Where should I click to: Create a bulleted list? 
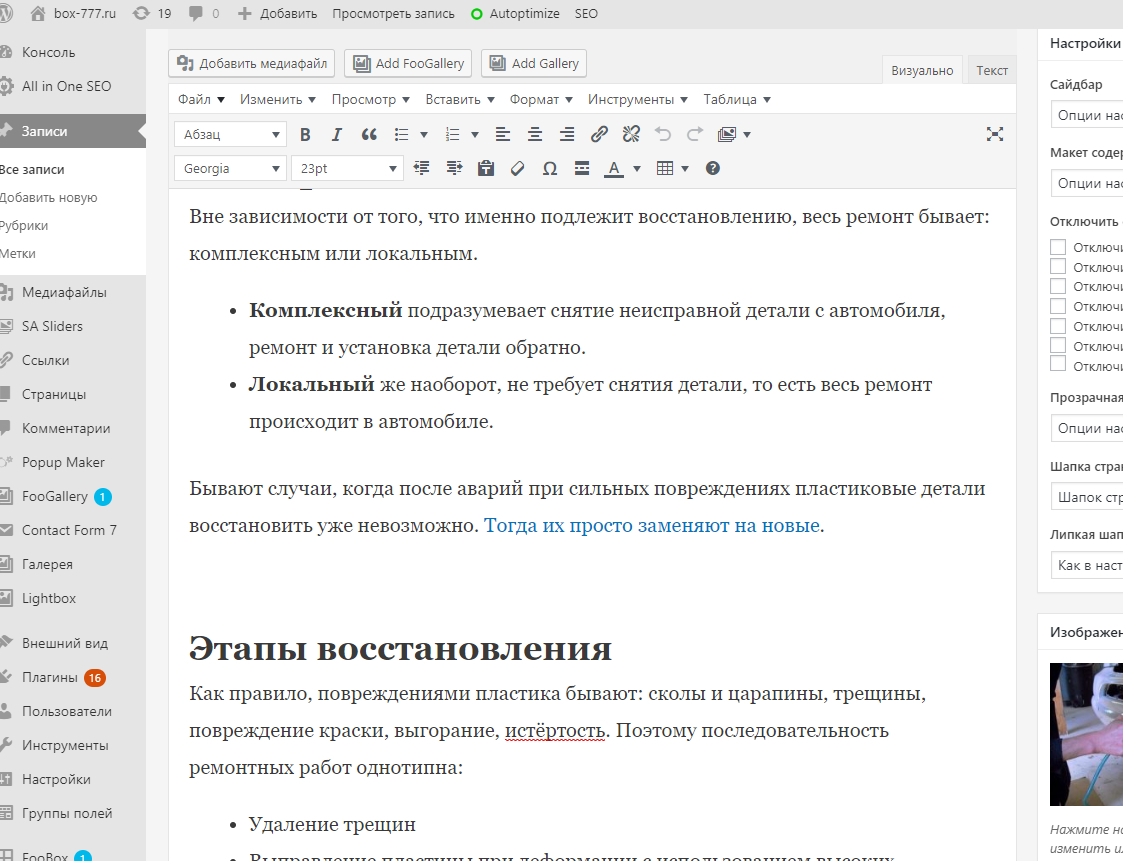pyautogui.click(x=401, y=134)
